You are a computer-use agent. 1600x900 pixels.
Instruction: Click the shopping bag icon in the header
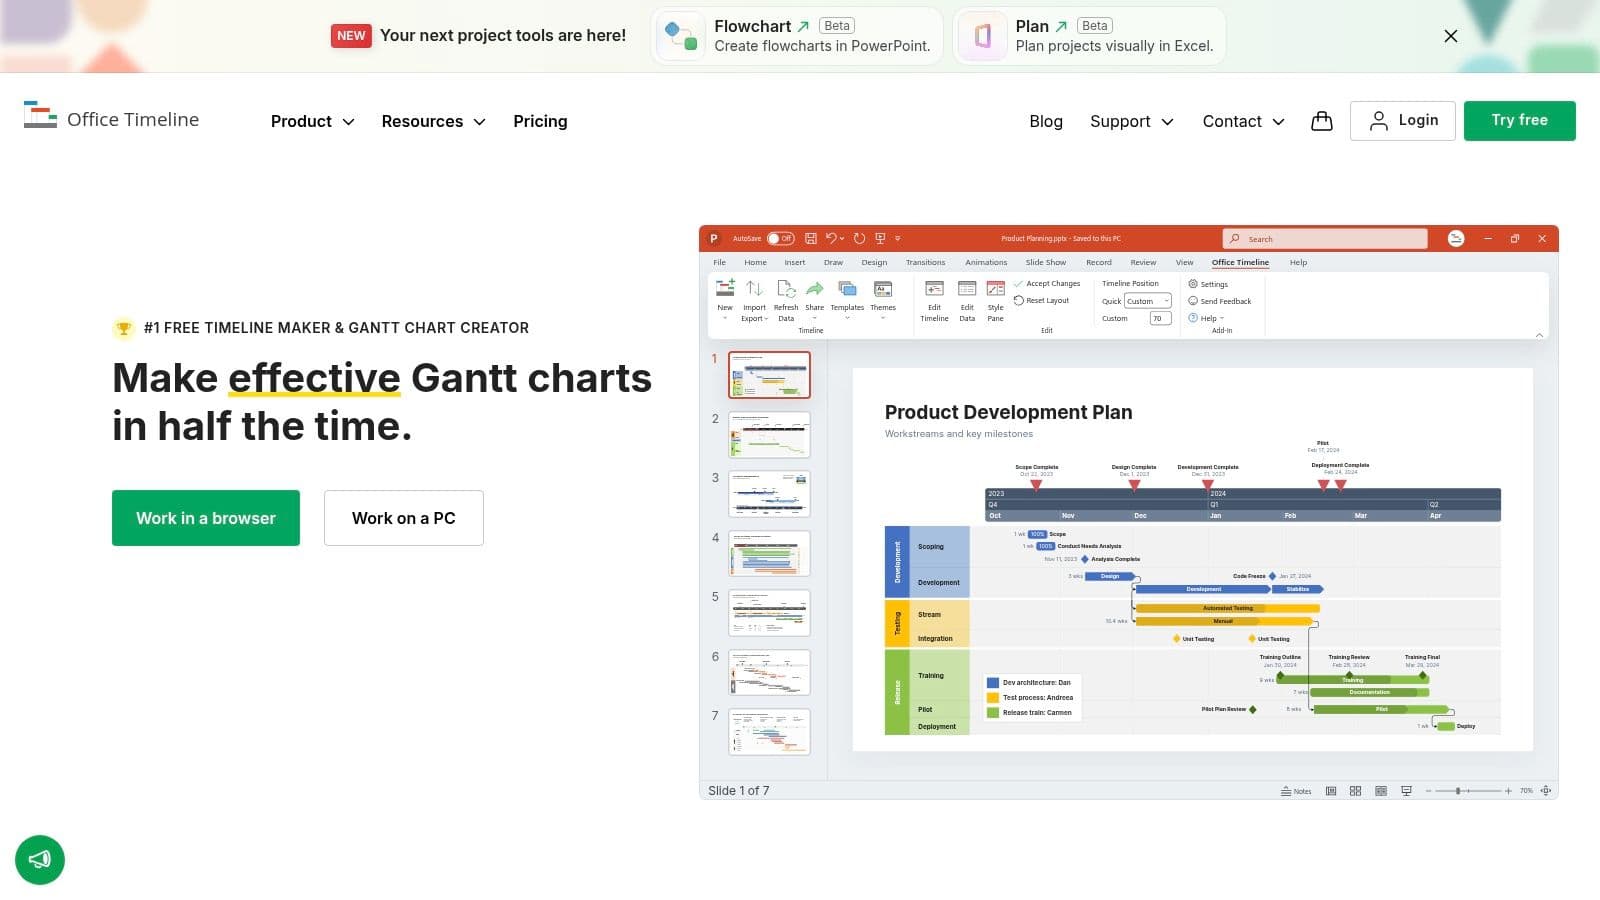coord(1322,121)
